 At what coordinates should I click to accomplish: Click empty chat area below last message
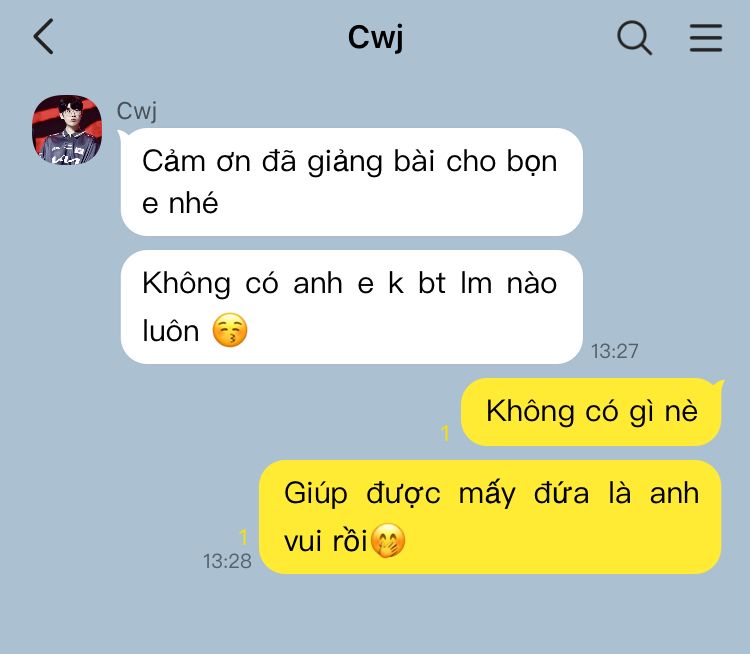pyautogui.click(x=375, y=615)
